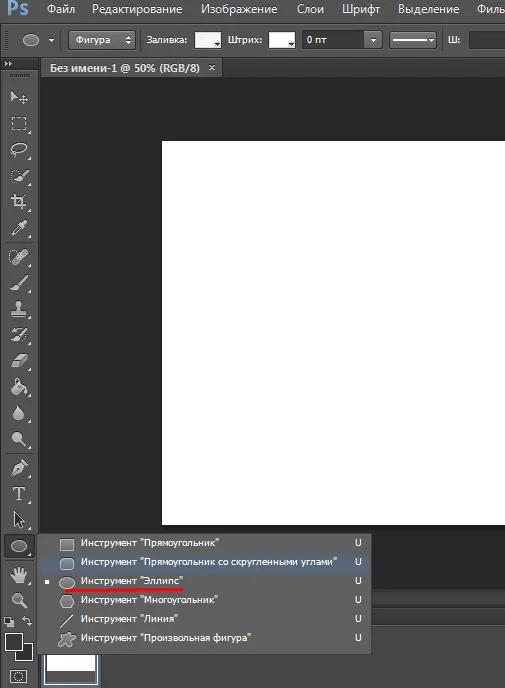Image resolution: width=505 pixels, height=688 pixels.
Task: Select the Rectangular Marquee tool
Action: [19, 123]
